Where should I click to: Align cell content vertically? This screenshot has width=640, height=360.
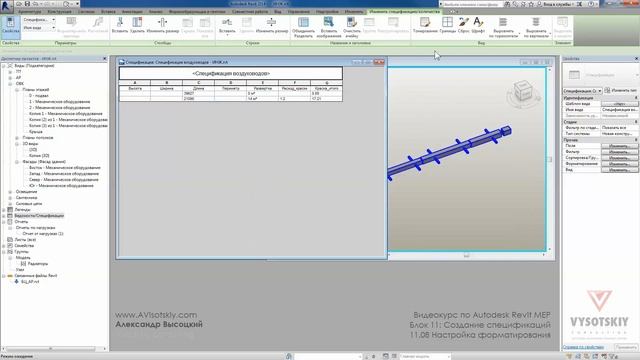[536, 27]
